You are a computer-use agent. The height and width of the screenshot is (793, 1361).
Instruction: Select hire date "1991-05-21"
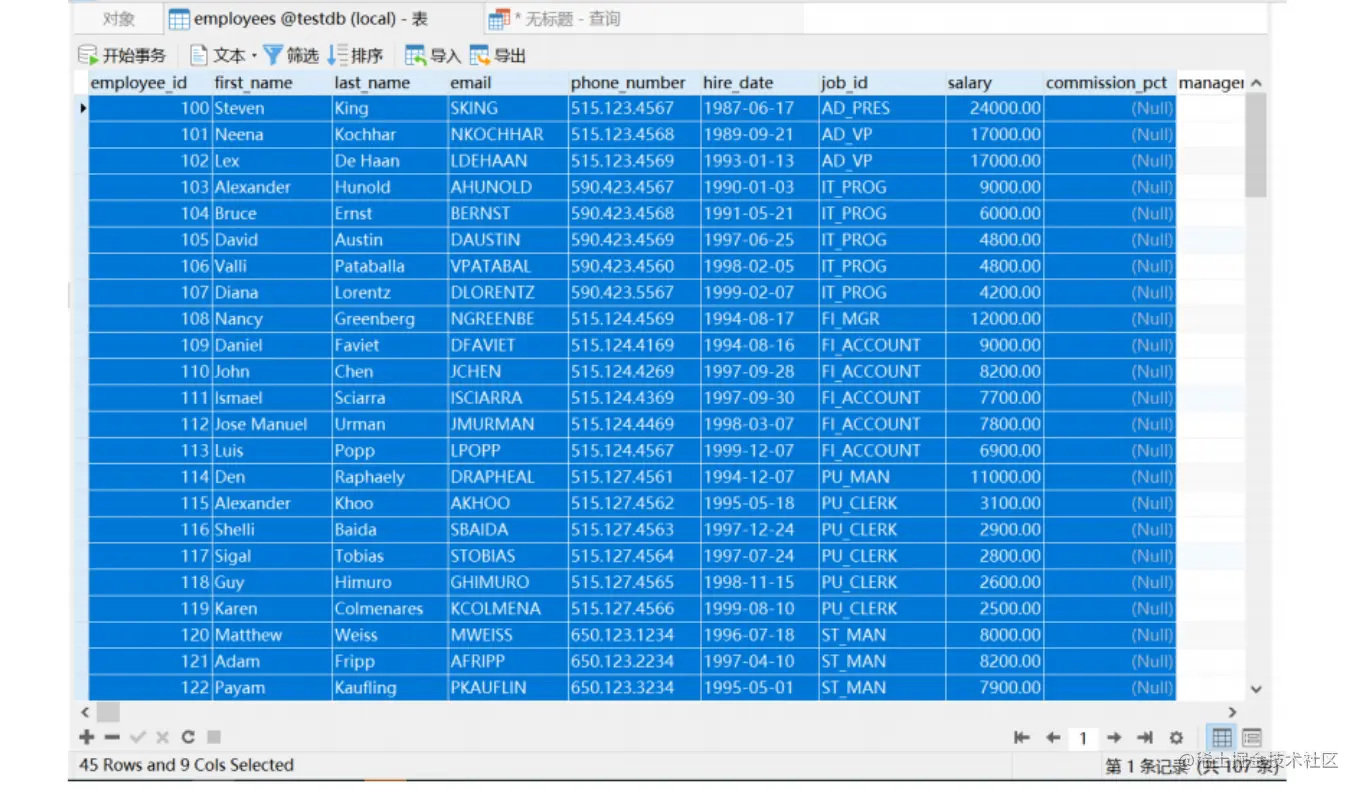(759, 213)
